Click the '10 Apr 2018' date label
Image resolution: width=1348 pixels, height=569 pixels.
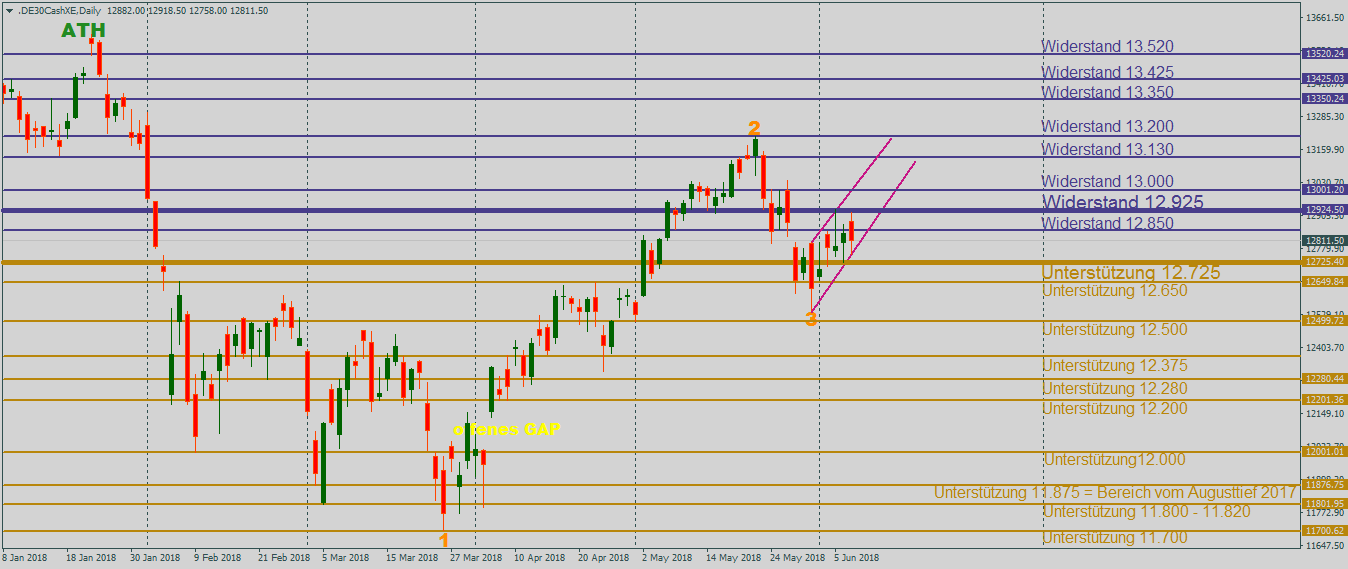(x=540, y=558)
